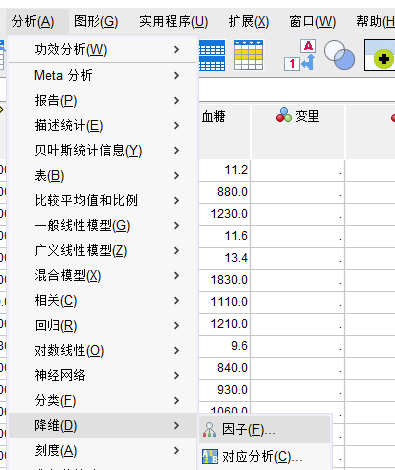Click the correspondence analysis icon beside 对应分析
Screen dimensions: 395x470
[210, 456]
